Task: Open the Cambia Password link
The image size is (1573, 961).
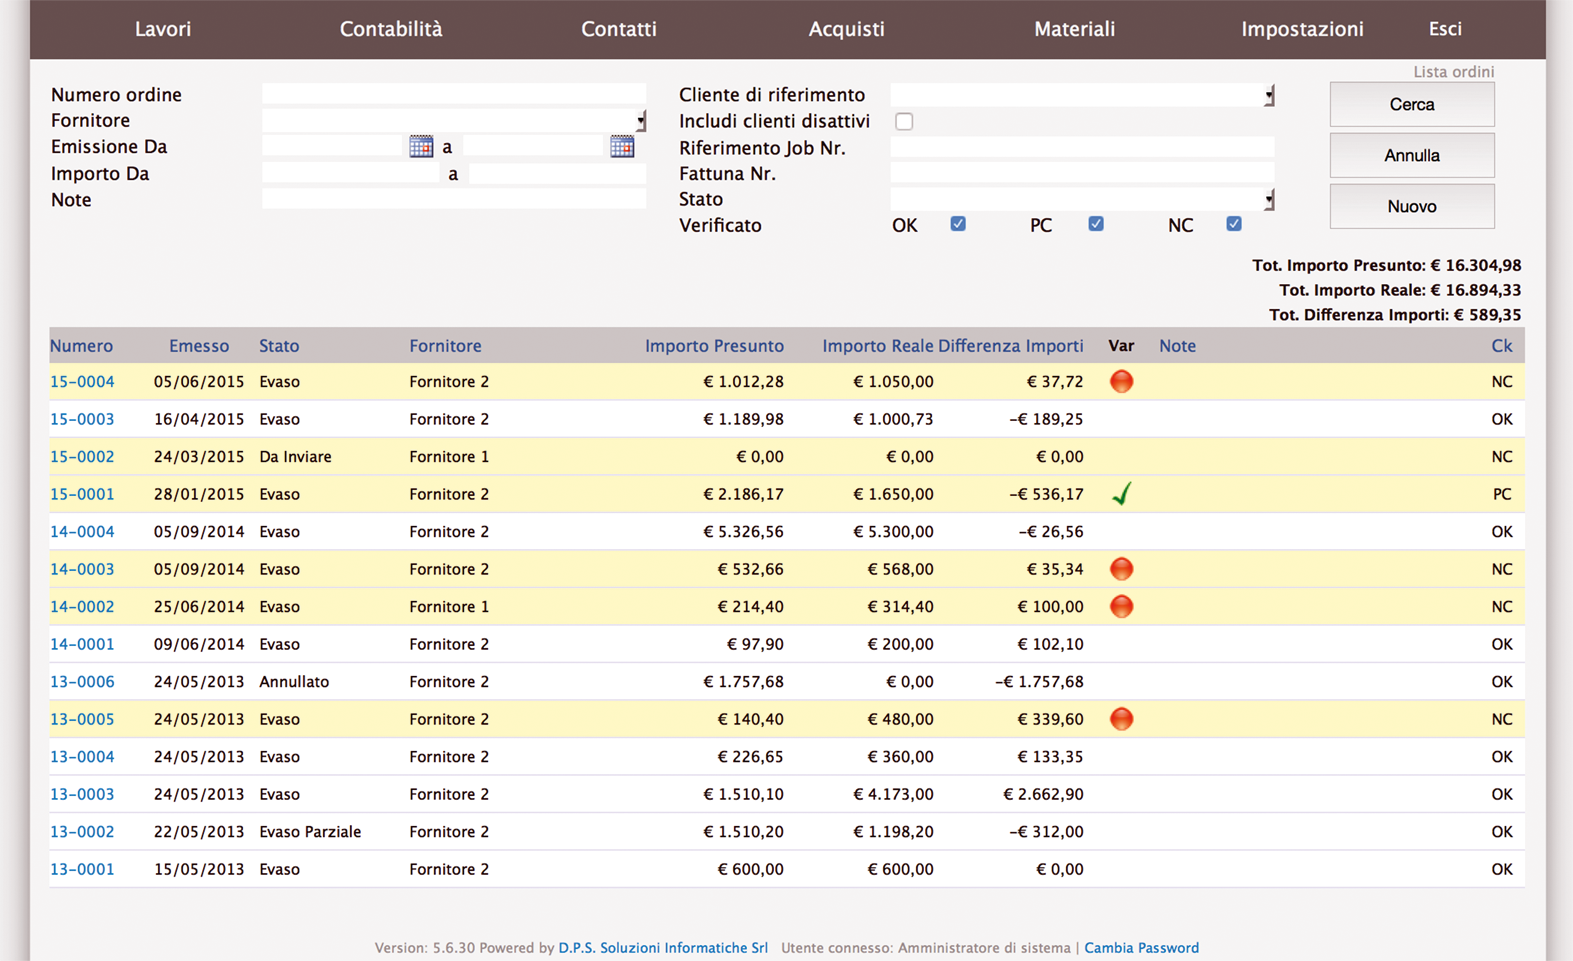Action: 1141,948
